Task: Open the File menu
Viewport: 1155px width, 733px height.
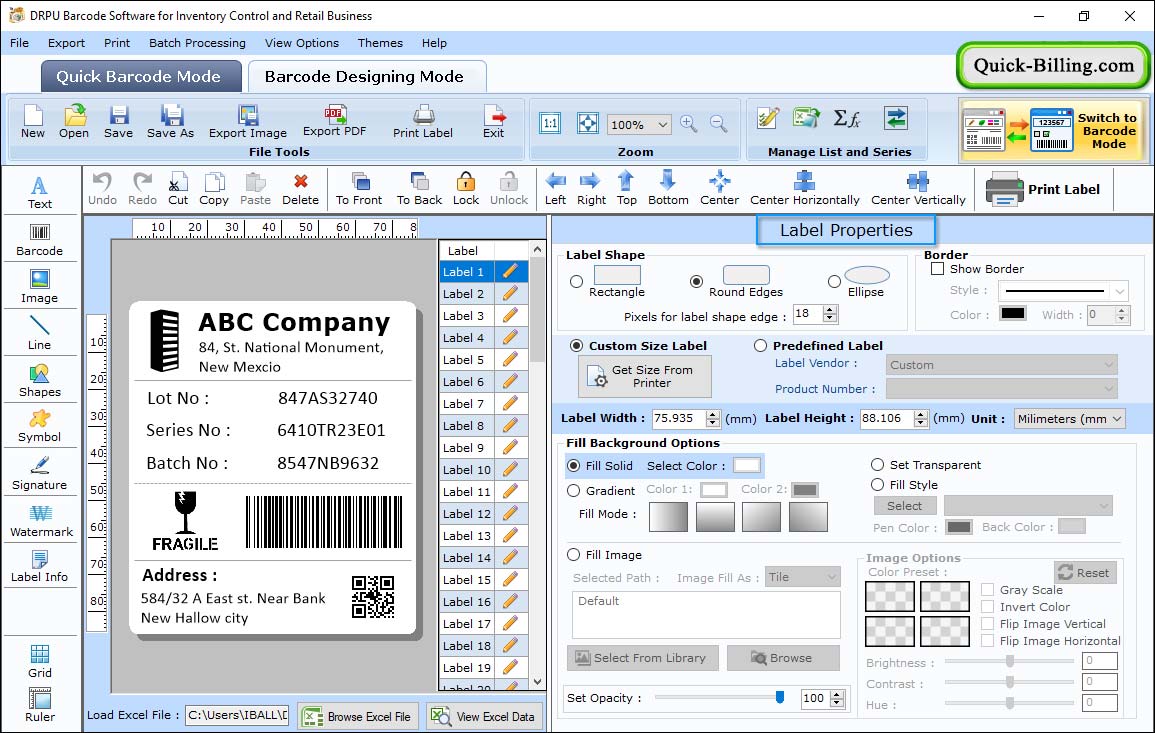Action: click(x=19, y=43)
